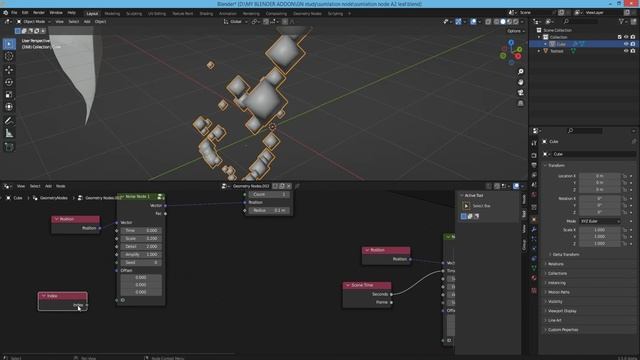Screen dimensions: 640x360
Task: Select the Cursor tool in viewport toolbar
Action: click(x=9, y=56)
